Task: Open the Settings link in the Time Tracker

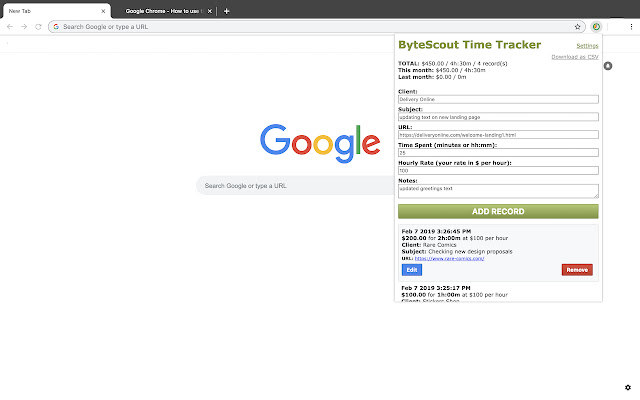Action: (587, 46)
